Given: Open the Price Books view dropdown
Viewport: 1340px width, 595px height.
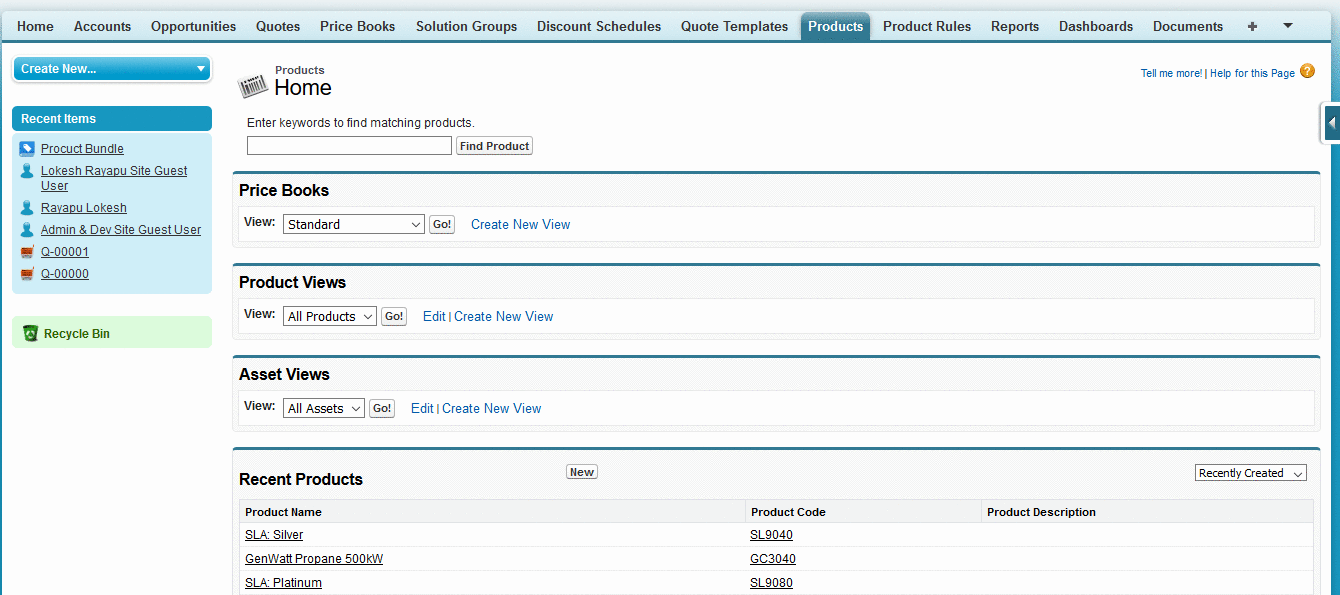Looking at the screenshot, I should pos(354,225).
